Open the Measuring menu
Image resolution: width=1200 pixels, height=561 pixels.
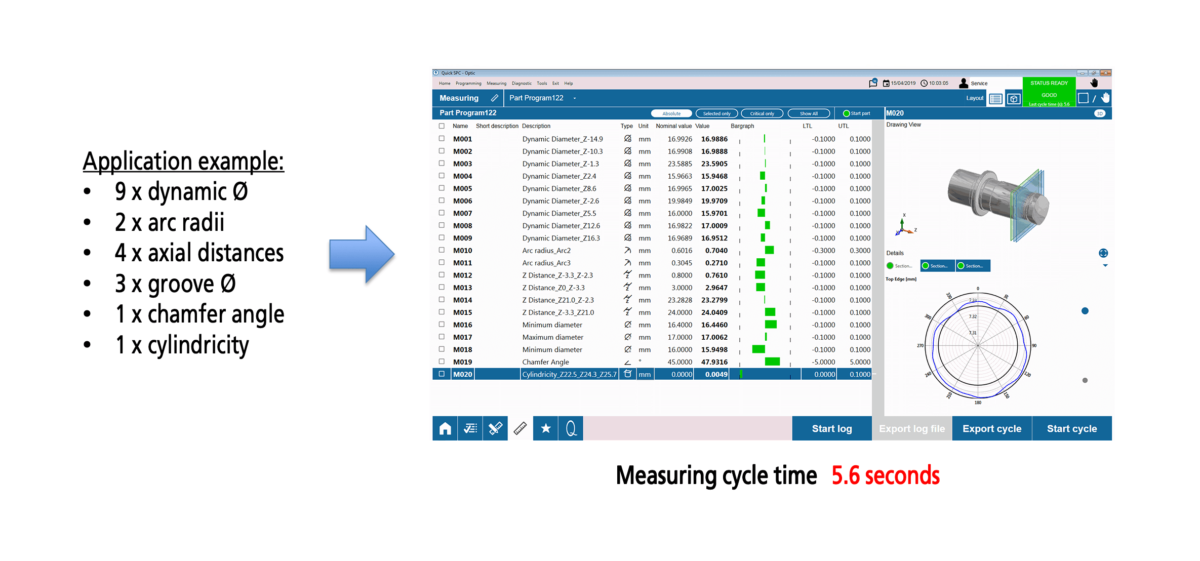[497, 83]
